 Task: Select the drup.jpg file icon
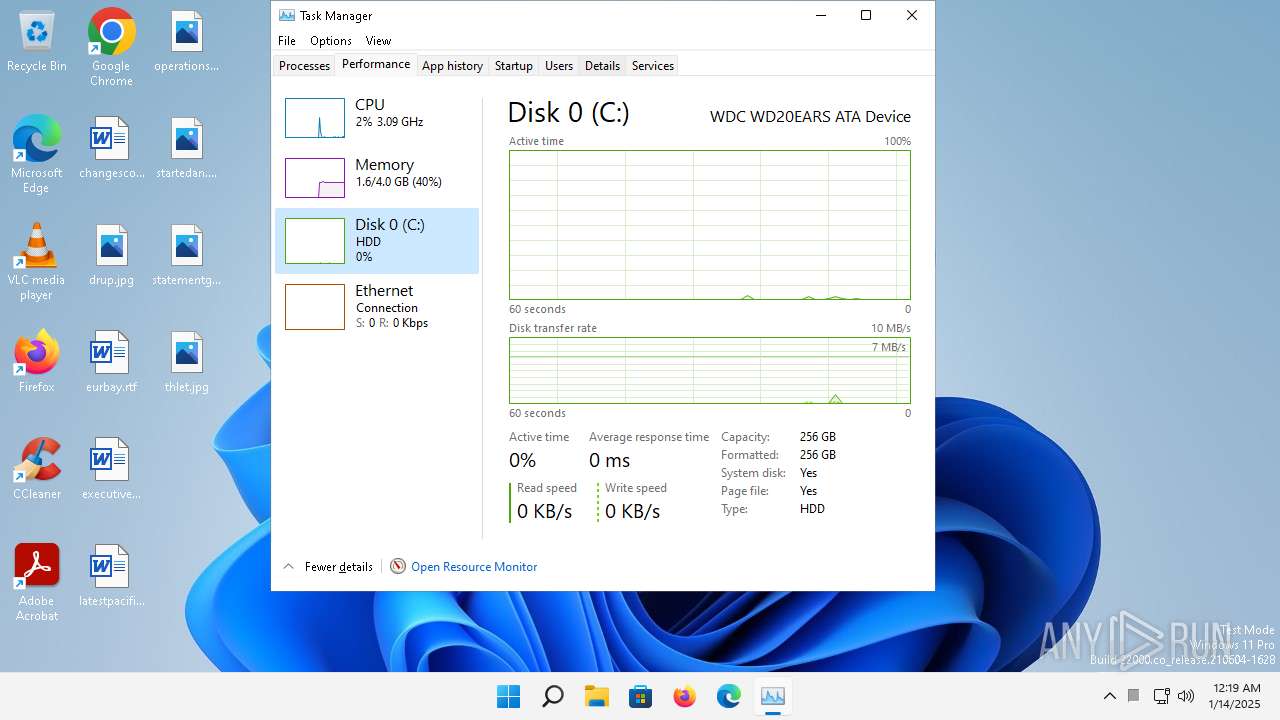pos(111,256)
